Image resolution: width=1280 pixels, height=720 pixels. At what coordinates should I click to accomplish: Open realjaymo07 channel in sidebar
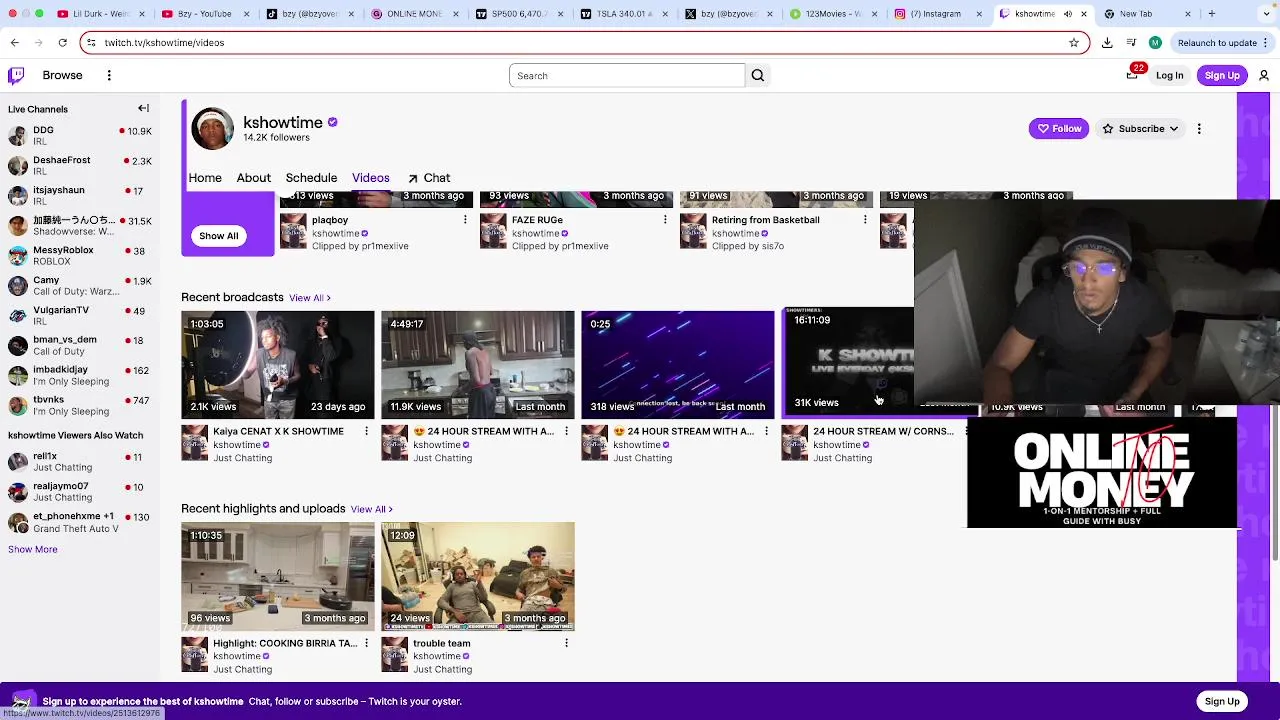(80, 491)
